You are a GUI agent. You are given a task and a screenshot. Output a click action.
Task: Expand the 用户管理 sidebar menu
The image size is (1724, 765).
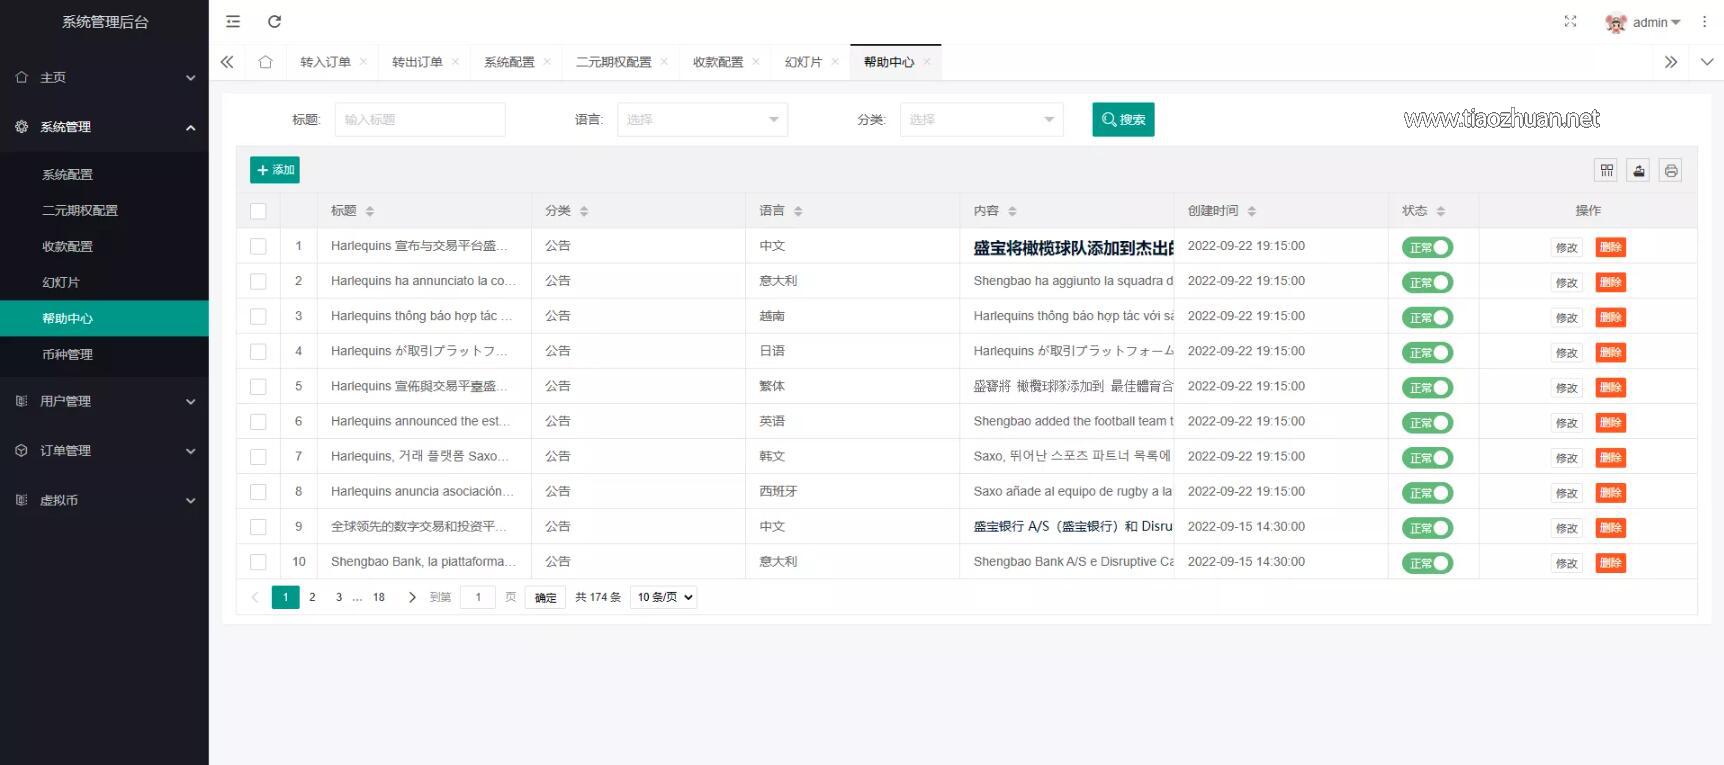coord(104,401)
